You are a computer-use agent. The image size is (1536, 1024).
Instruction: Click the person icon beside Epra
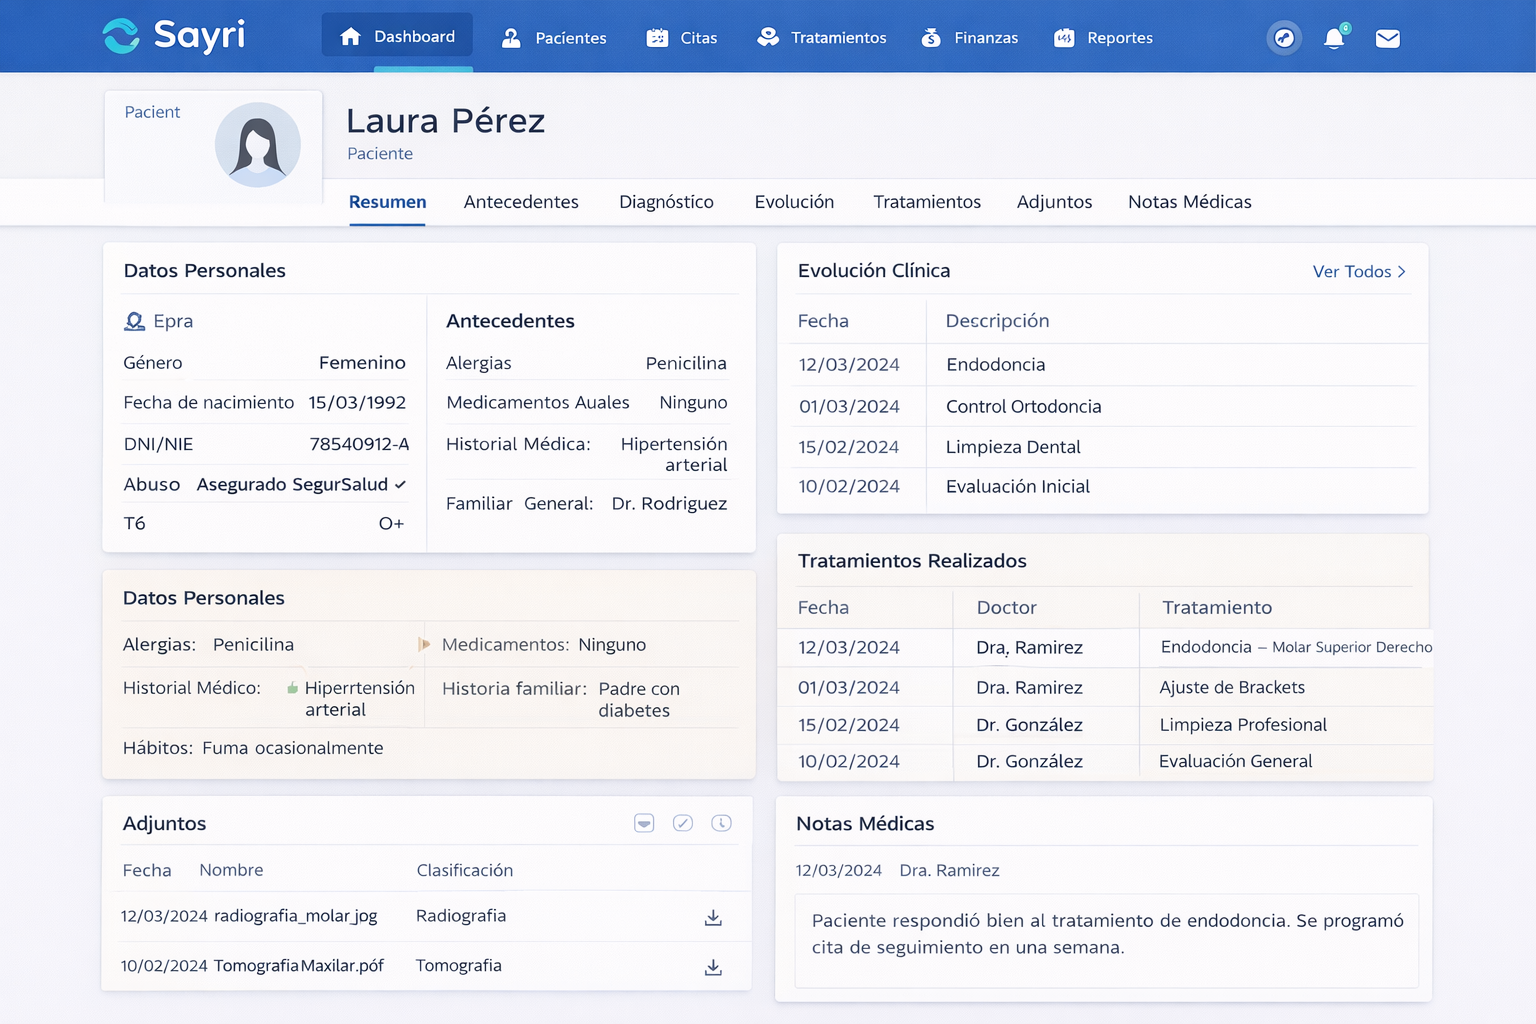point(134,321)
